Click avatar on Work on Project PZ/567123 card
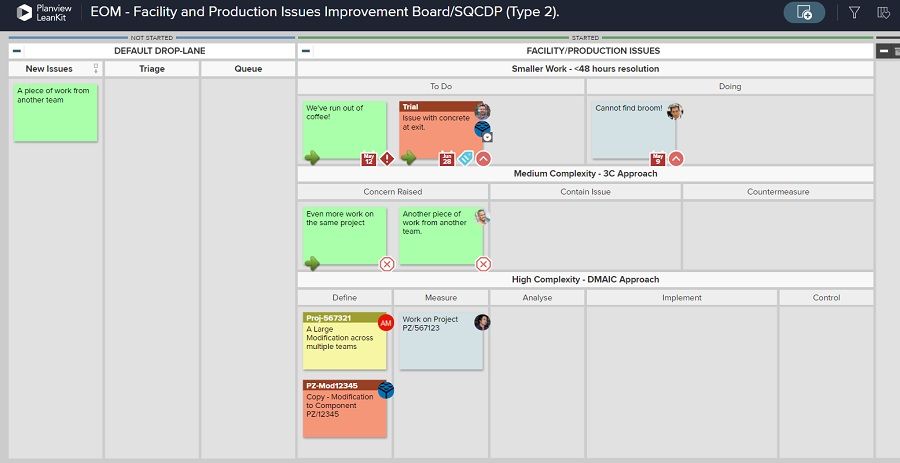 point(482,322)
